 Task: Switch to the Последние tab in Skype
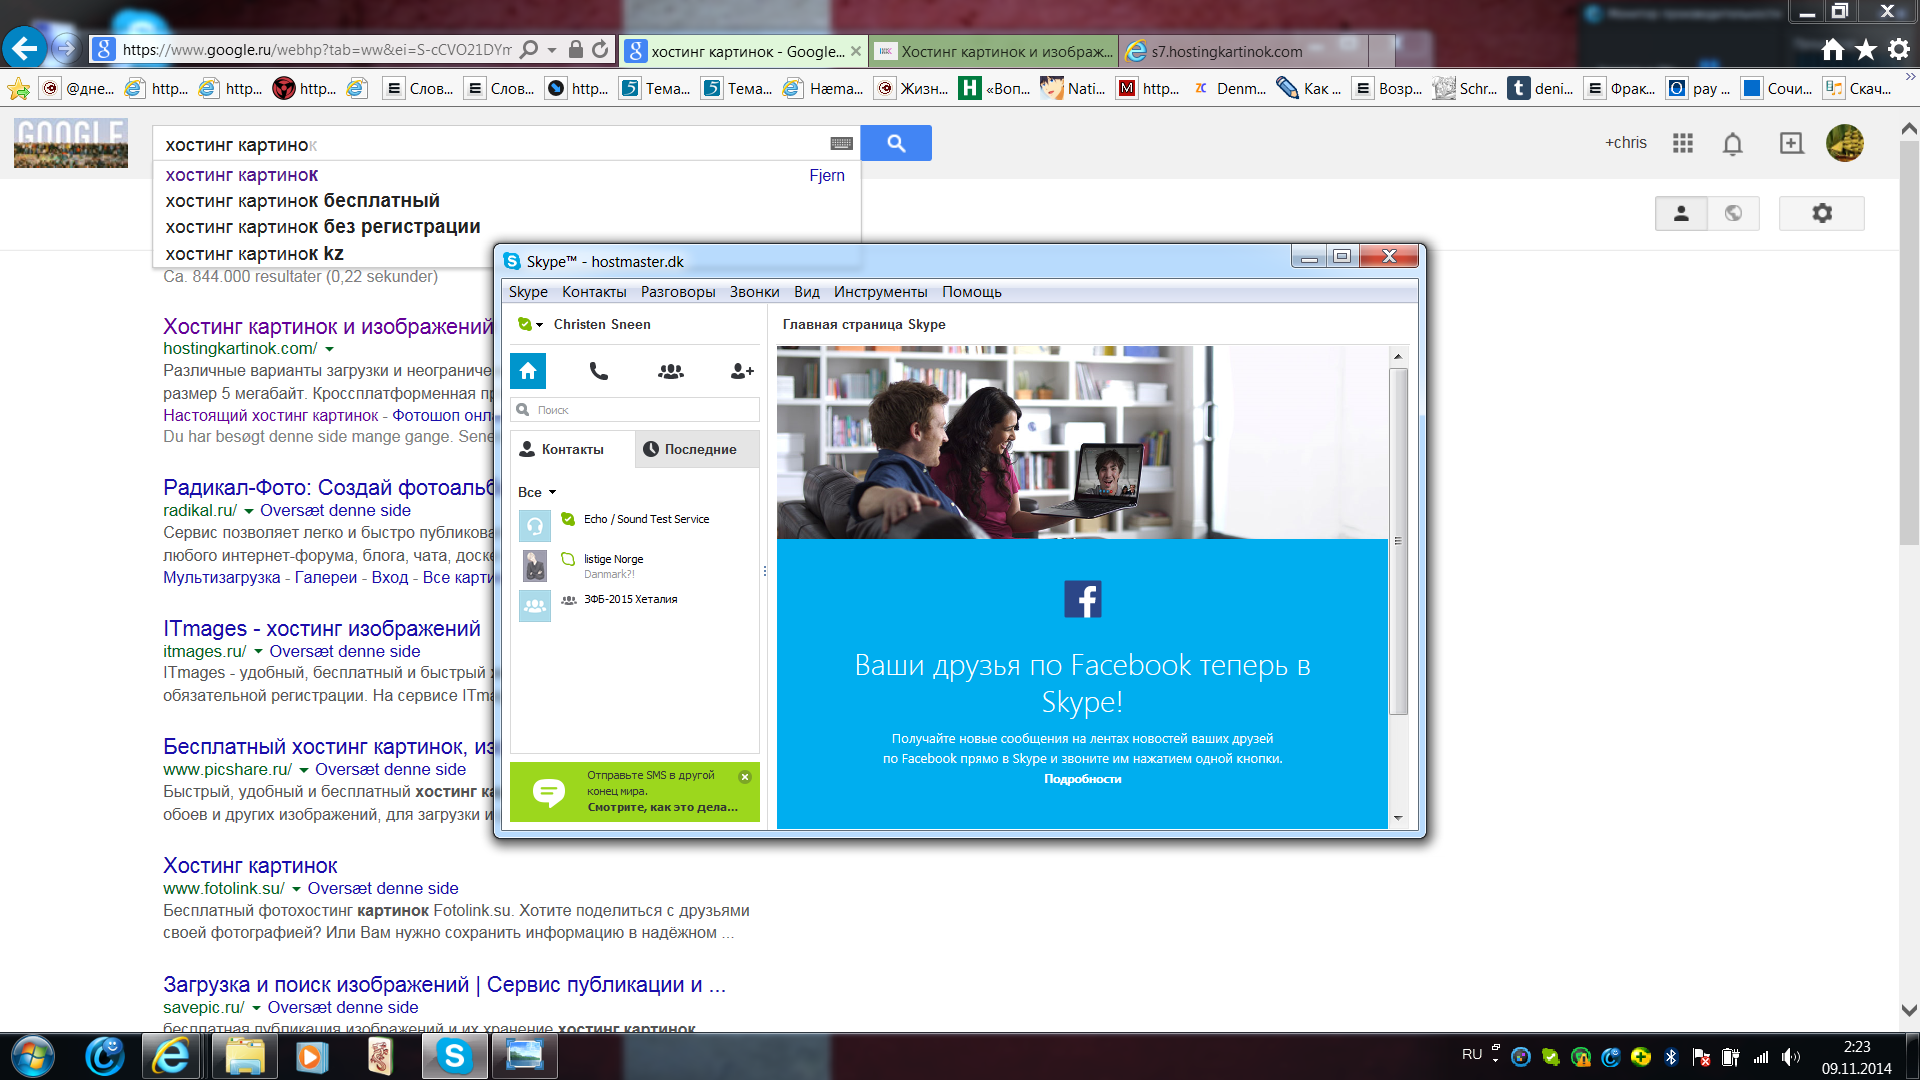coord(697,450)
